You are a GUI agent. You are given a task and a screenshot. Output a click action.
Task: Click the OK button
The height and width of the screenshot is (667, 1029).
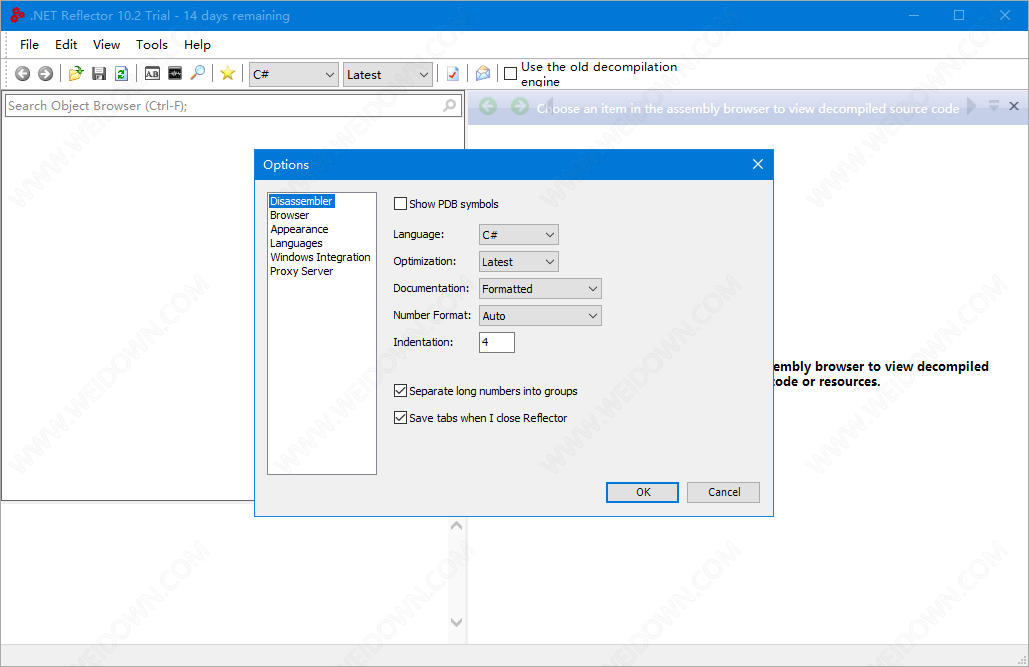point(642,492)
